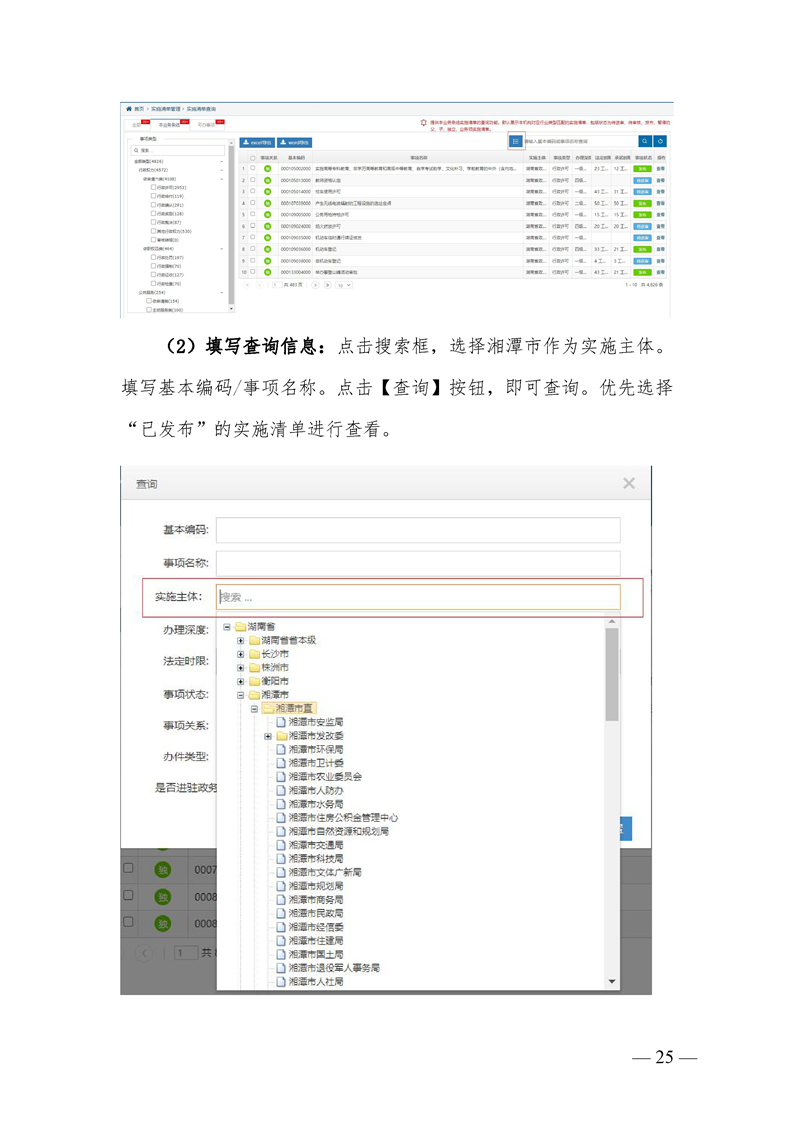Check the first row checkbox behind the dialog

pos(128,868)
